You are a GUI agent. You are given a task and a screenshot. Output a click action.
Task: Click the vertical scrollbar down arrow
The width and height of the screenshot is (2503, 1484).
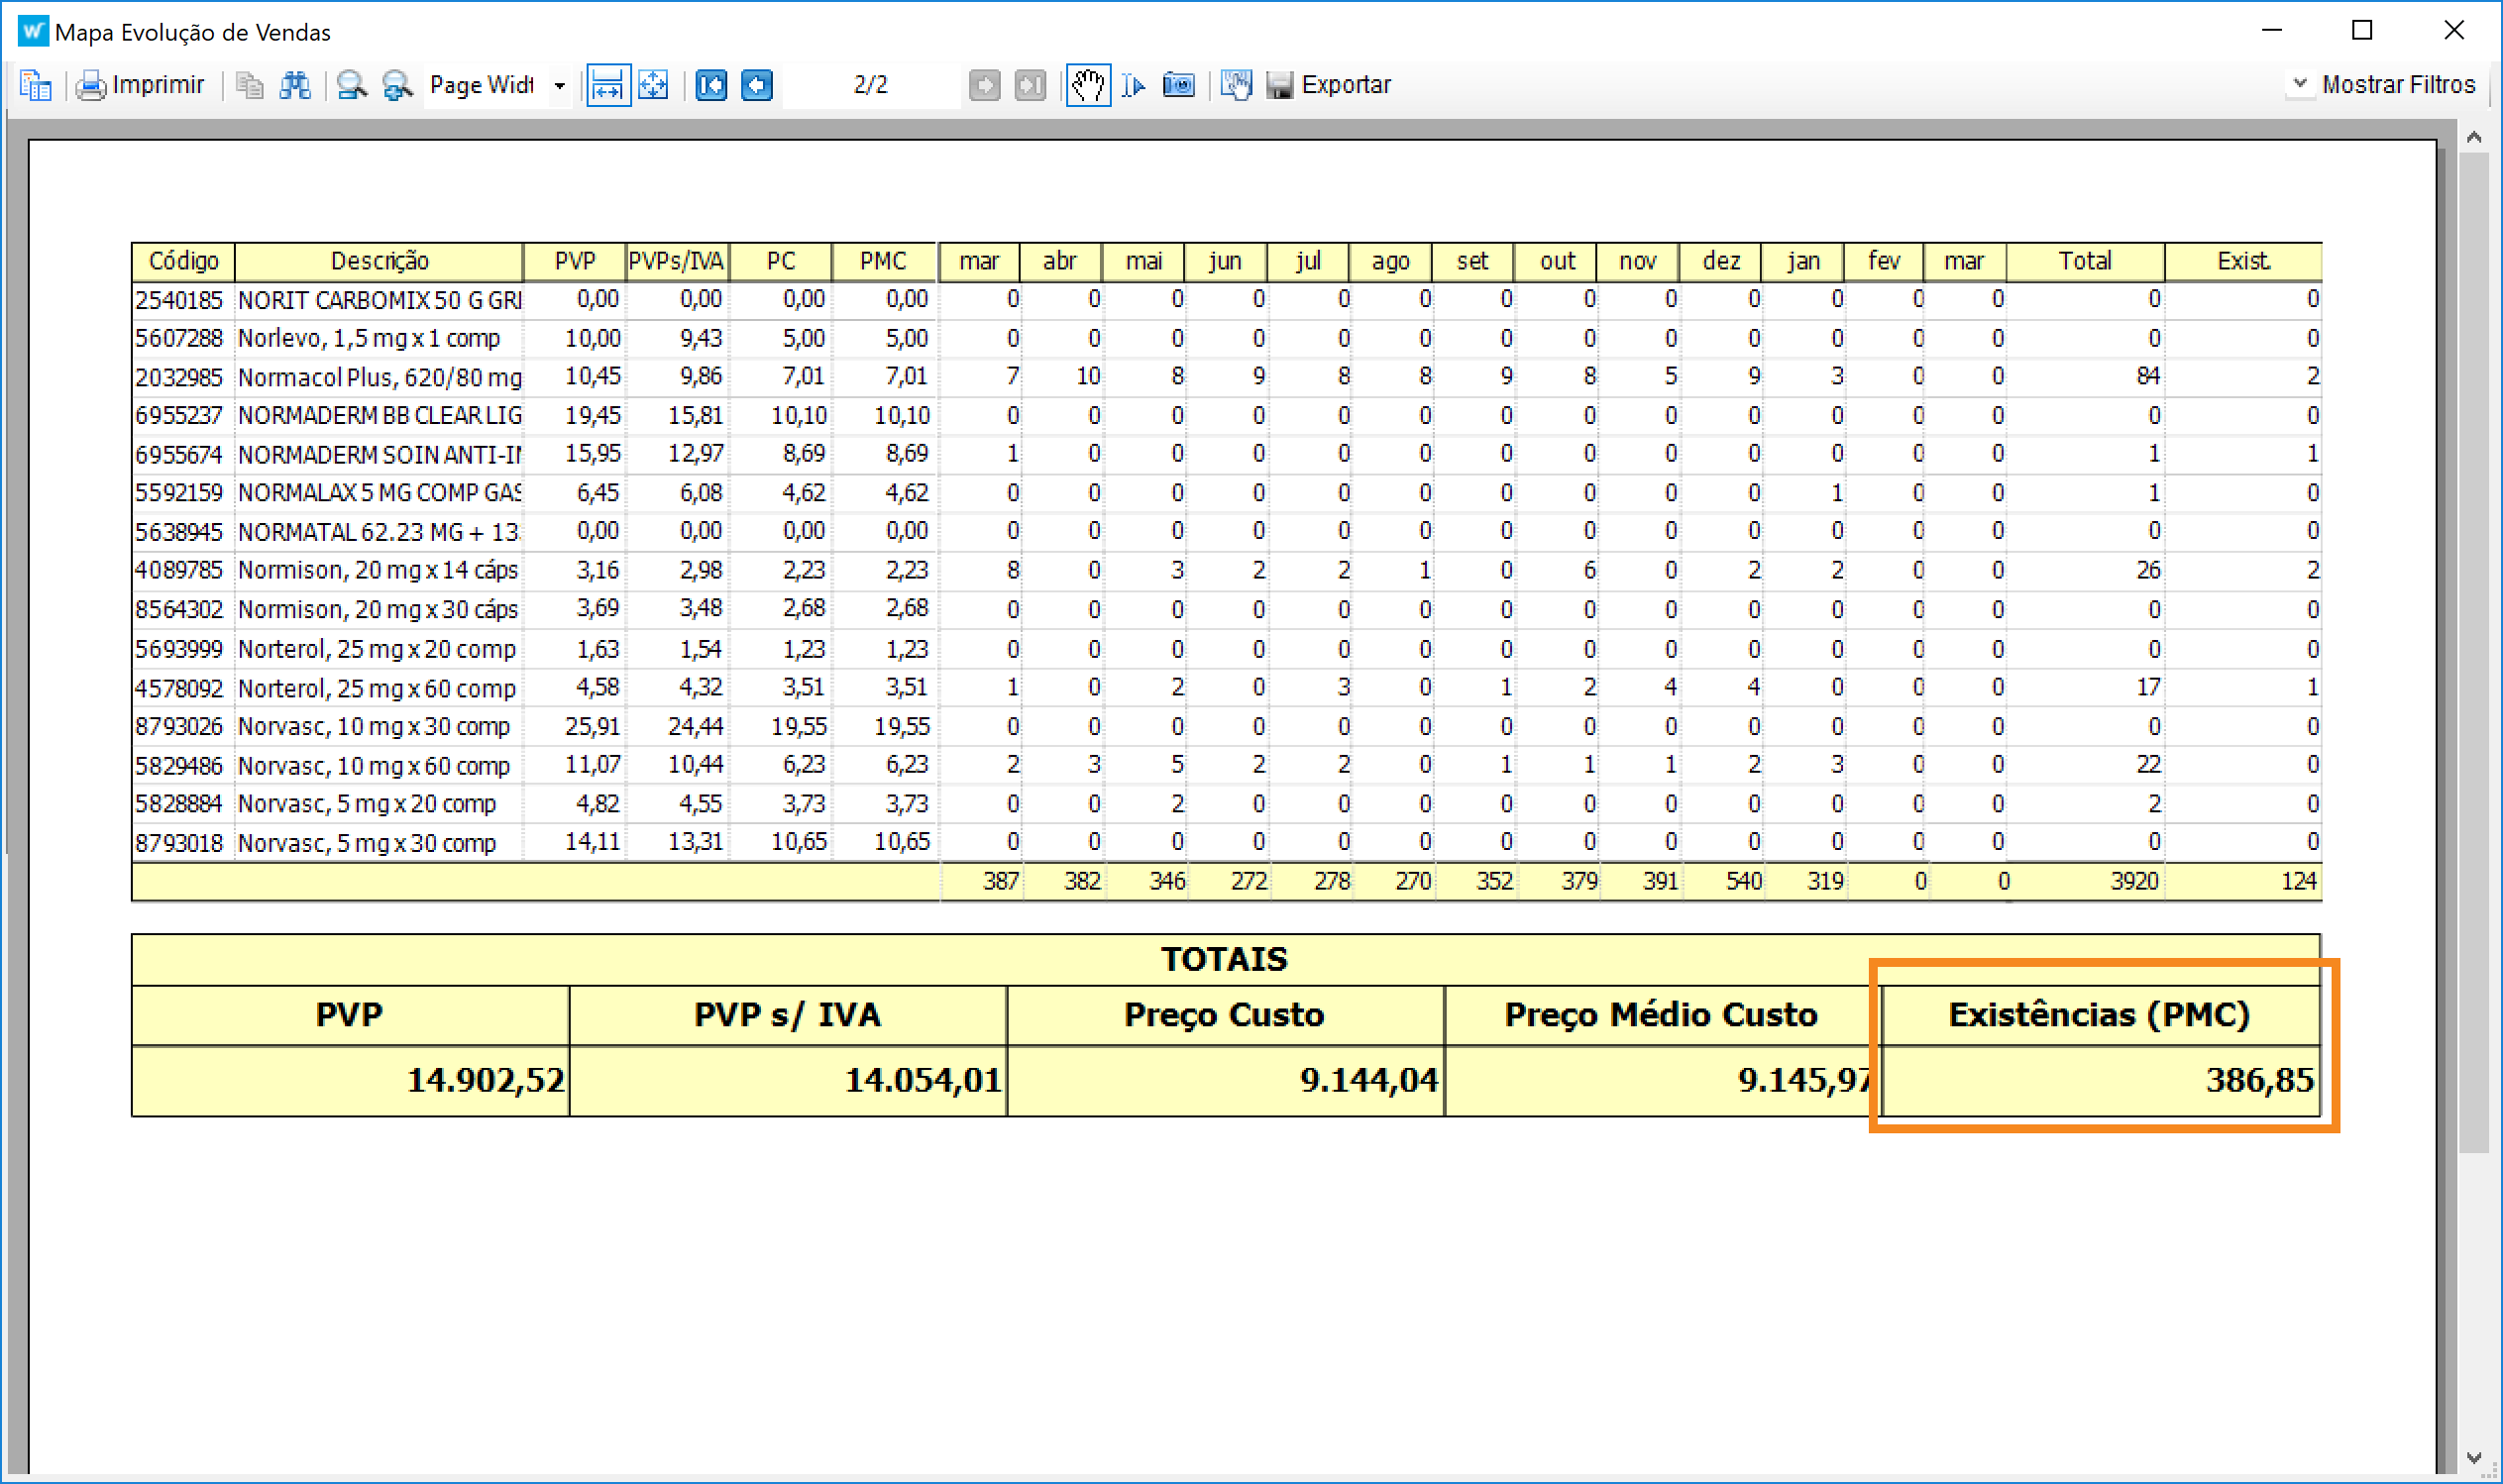(x=2473, y=1458)
